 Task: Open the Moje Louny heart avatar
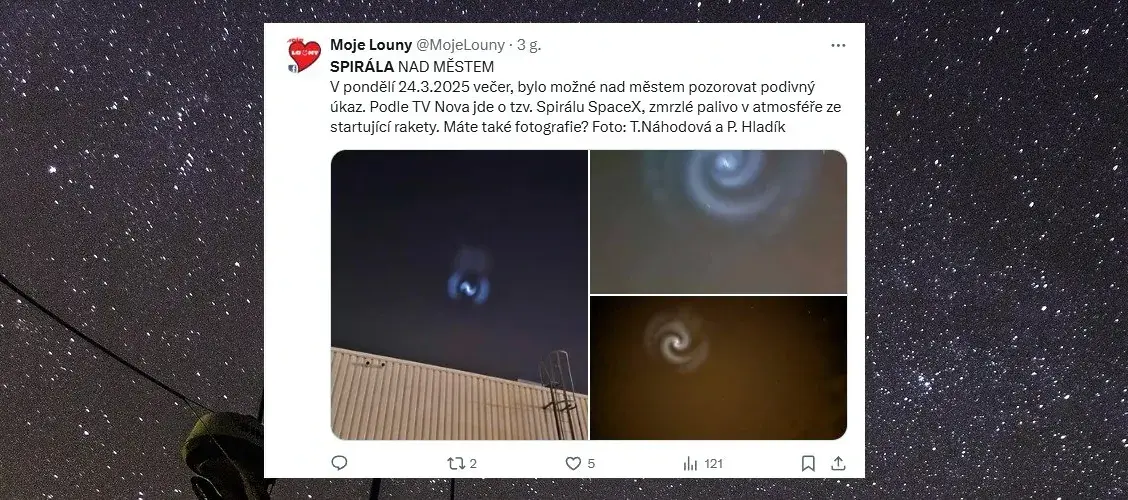[304, 55]
